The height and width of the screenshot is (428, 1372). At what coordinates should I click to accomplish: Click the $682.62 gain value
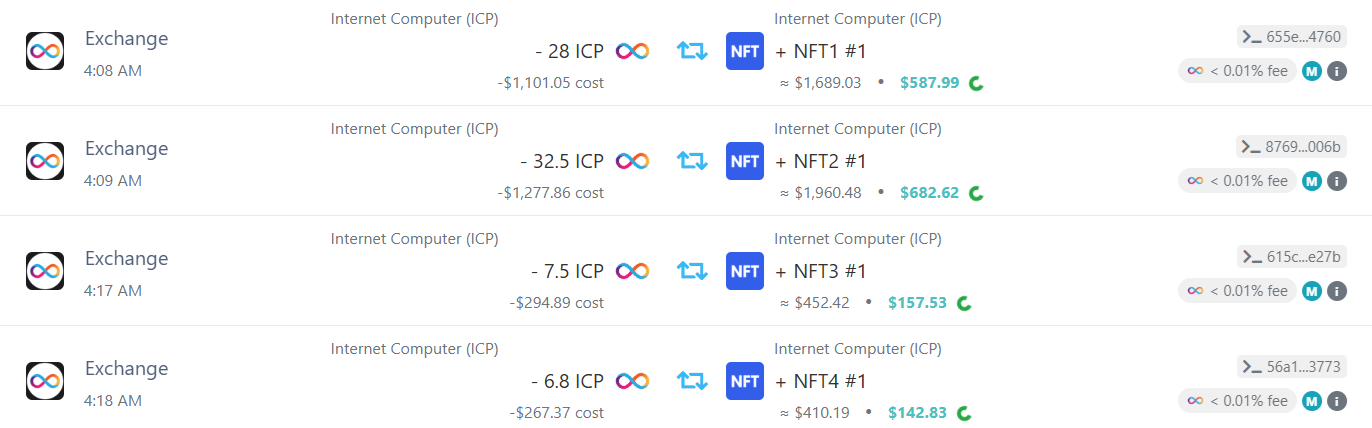929,193
